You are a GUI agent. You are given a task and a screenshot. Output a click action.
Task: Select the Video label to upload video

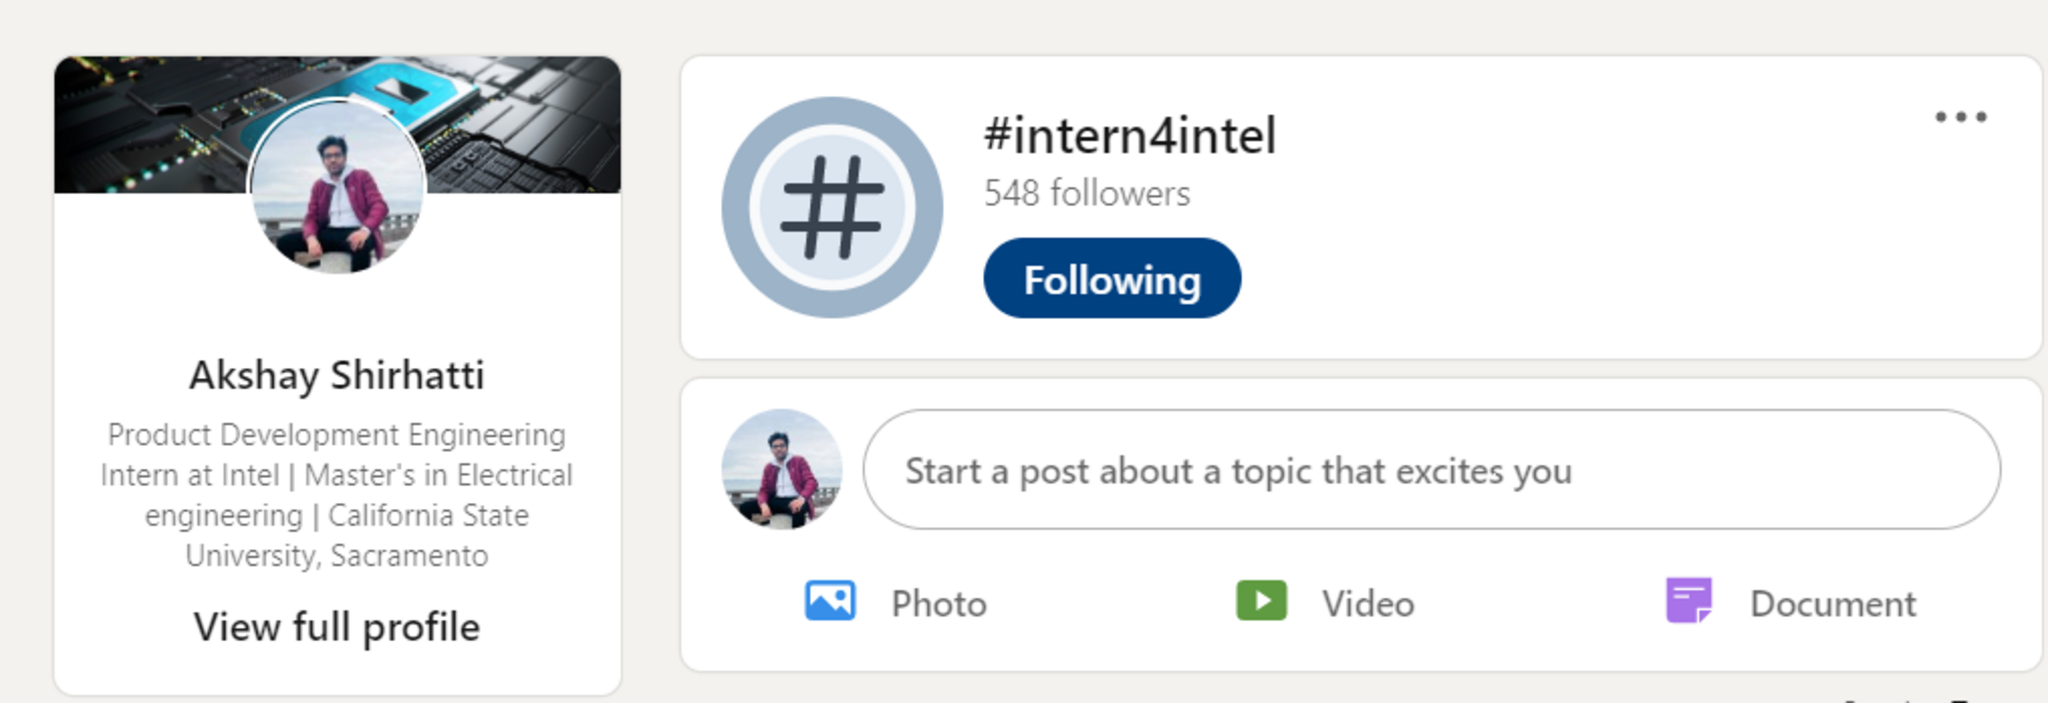click(1367, 604)
